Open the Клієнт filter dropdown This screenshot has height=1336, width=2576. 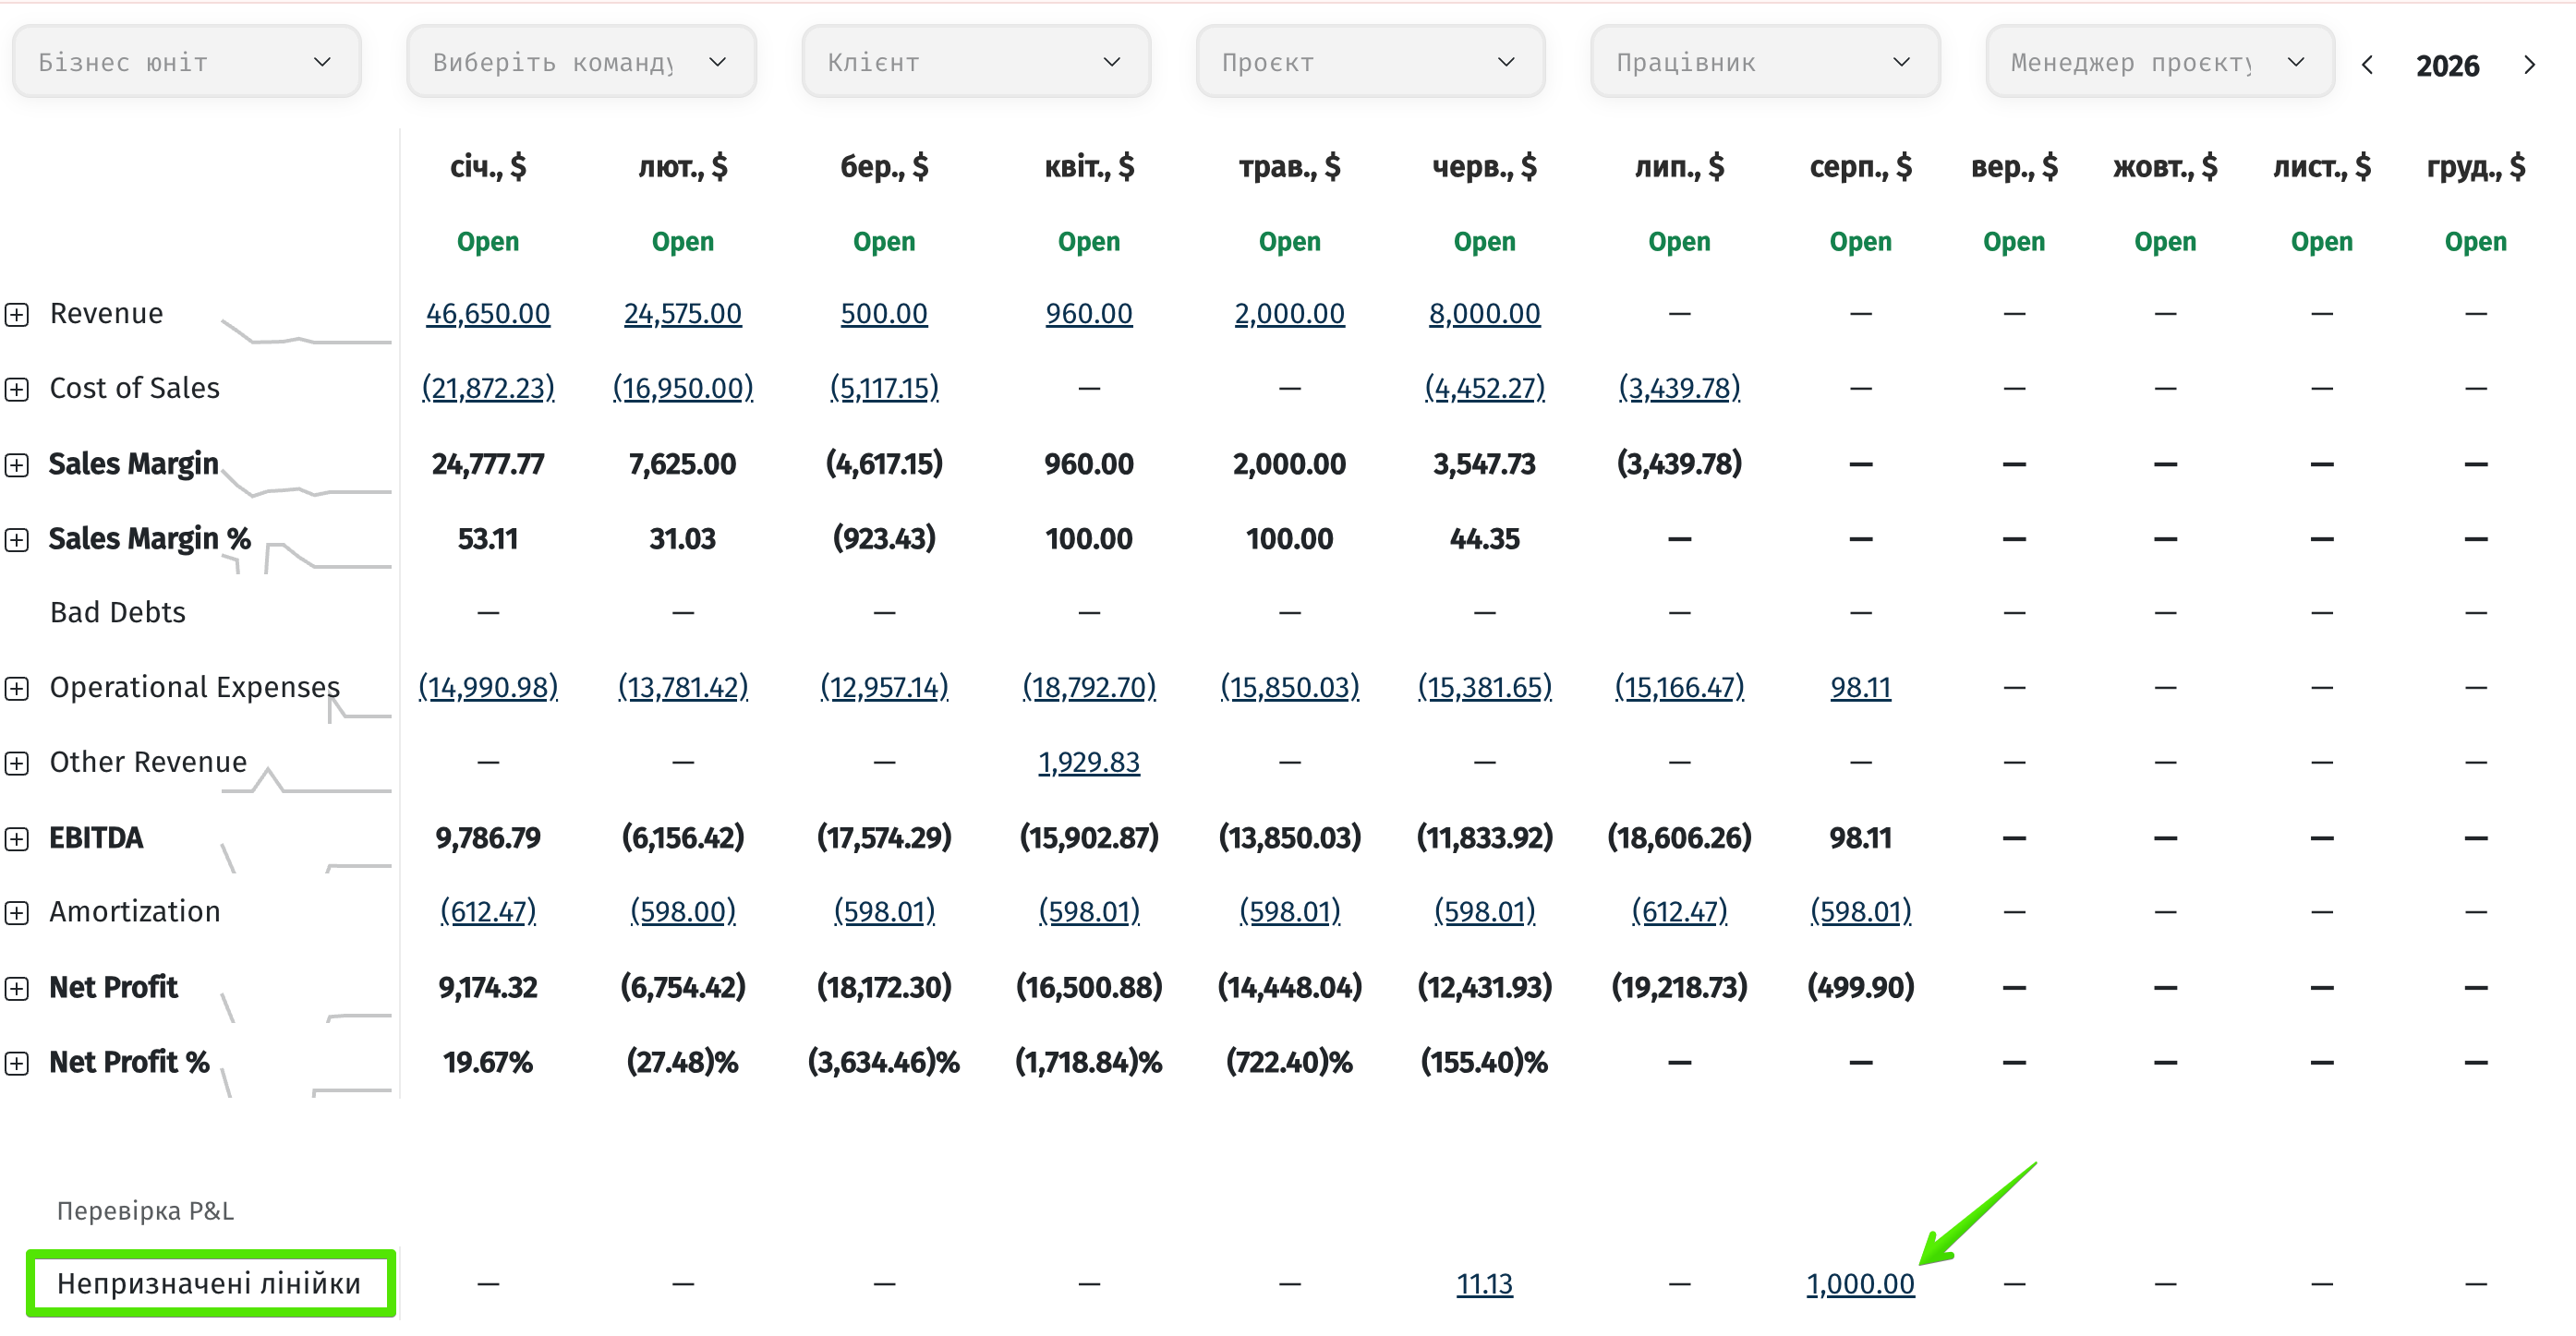976,62
